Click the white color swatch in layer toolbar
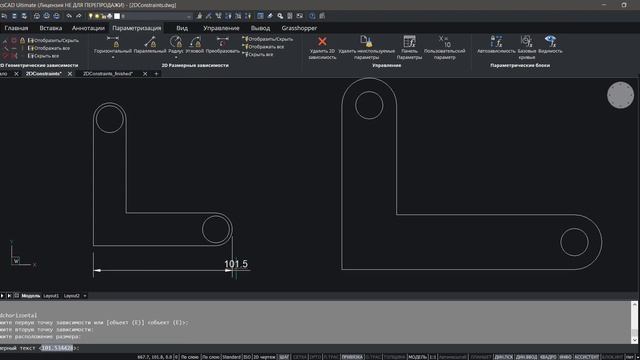Viewport: 640px width, 360px height. point(117,16)
